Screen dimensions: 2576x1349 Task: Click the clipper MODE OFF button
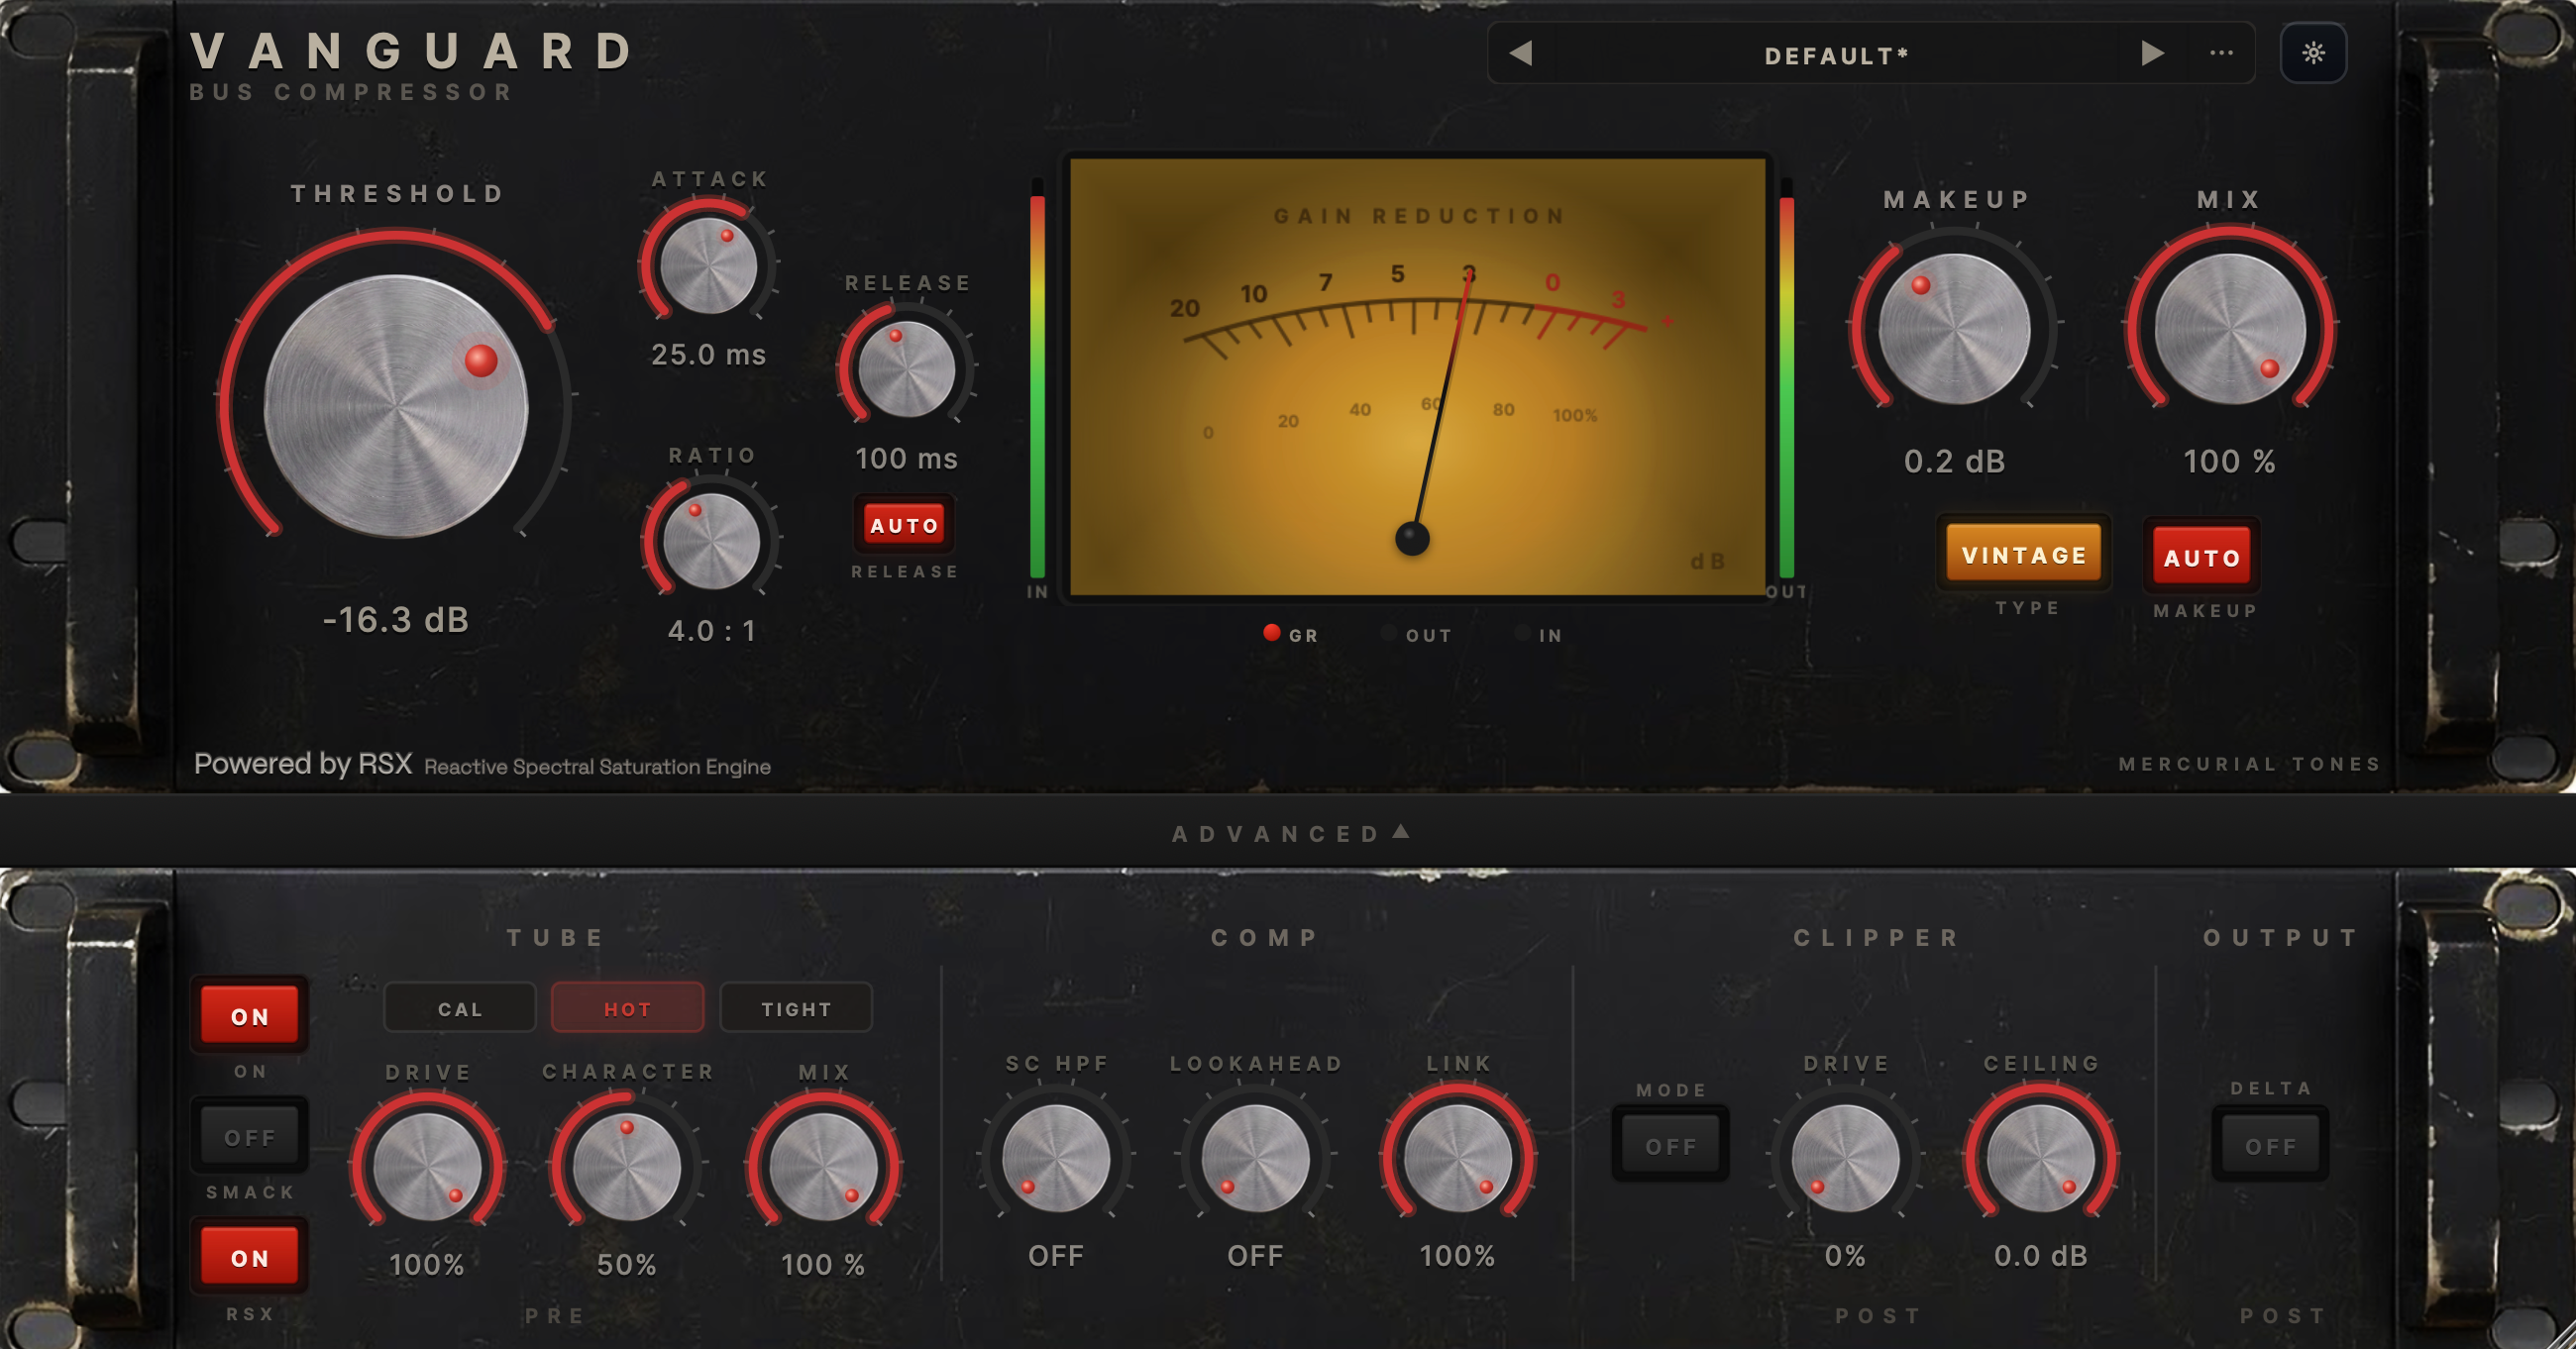1671,1145
